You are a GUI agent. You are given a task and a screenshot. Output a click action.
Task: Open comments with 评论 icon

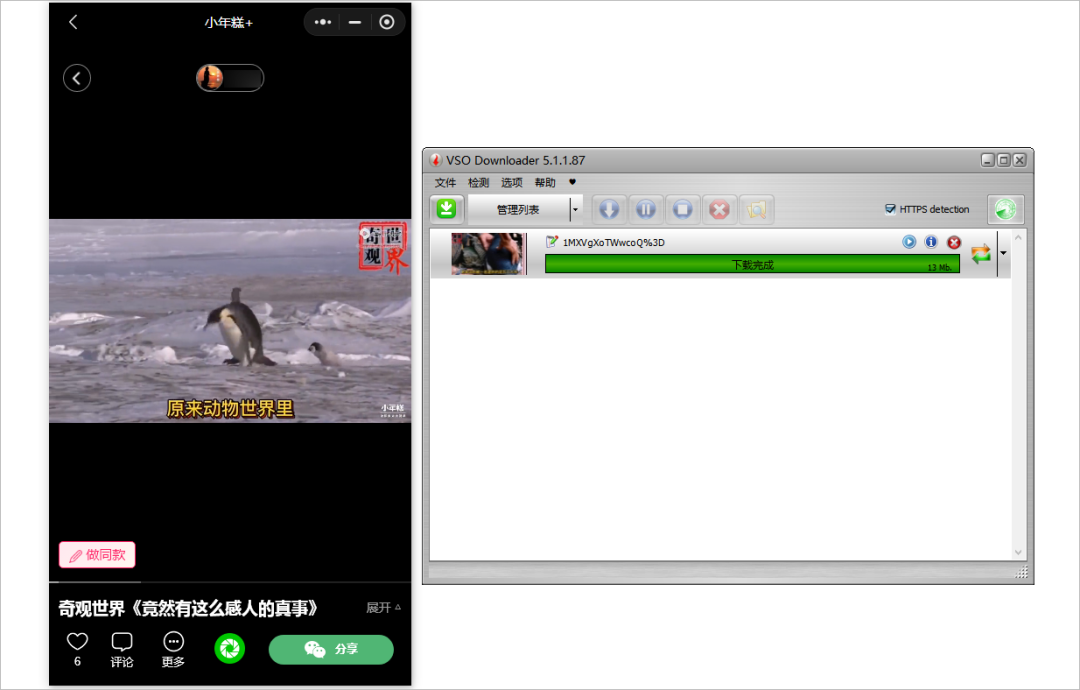[122, 649]
